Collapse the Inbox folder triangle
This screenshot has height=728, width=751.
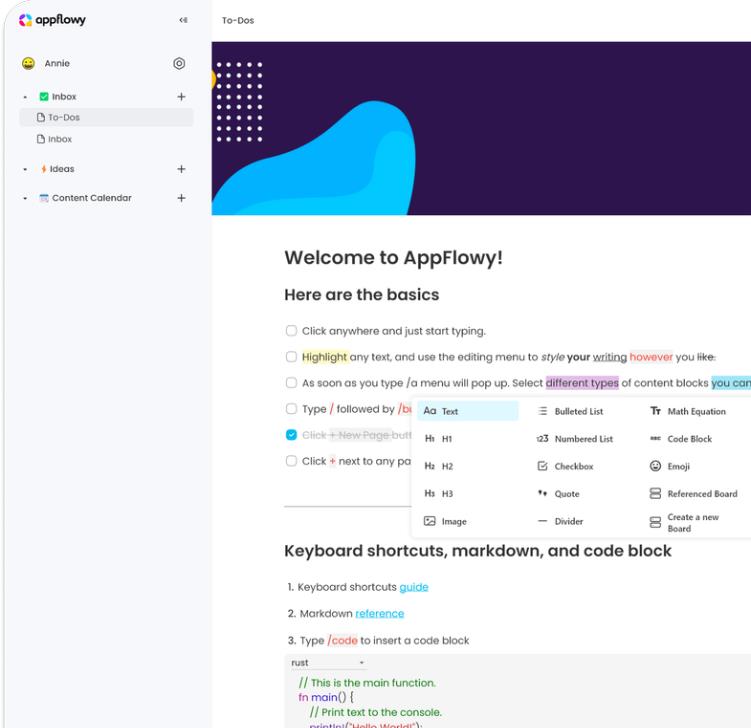coord(25,97)
